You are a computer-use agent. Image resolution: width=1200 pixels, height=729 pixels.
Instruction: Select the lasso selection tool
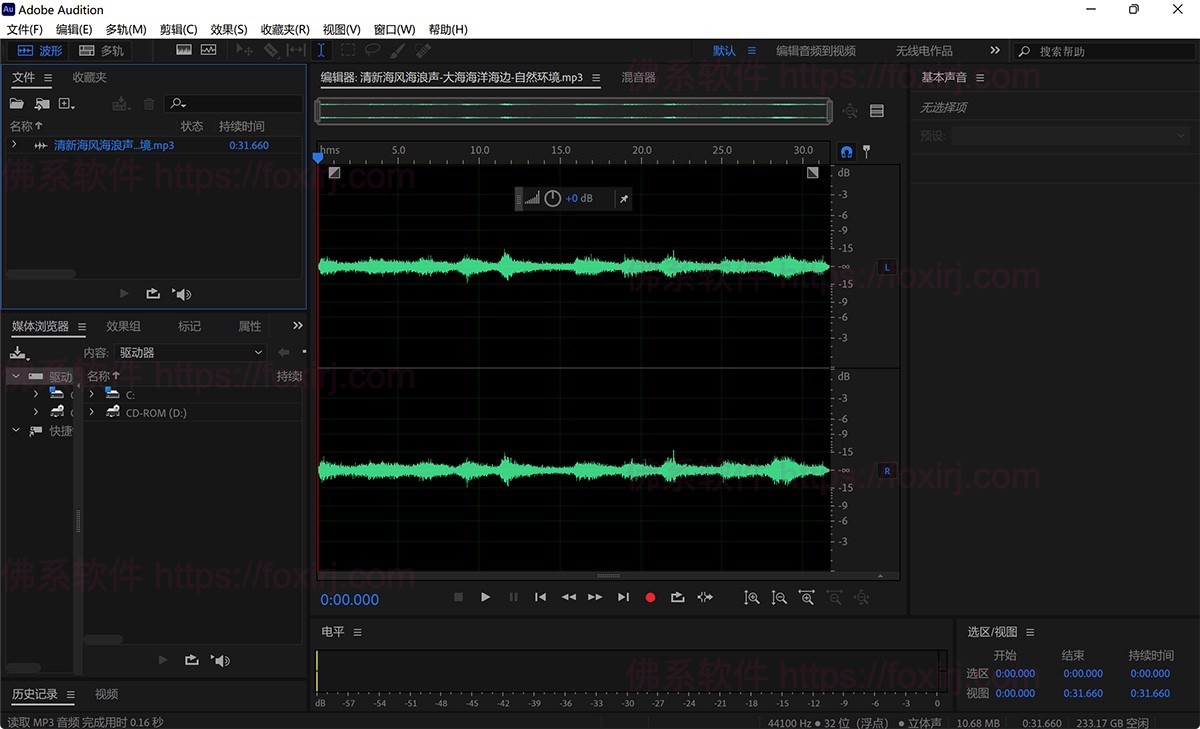[372, 50]
